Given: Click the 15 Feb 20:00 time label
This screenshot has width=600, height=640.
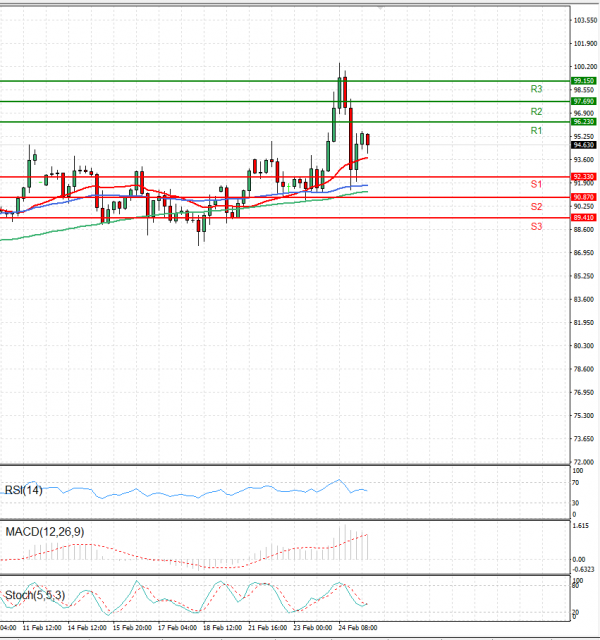Looking at the screenshot, I should point(132,628).
